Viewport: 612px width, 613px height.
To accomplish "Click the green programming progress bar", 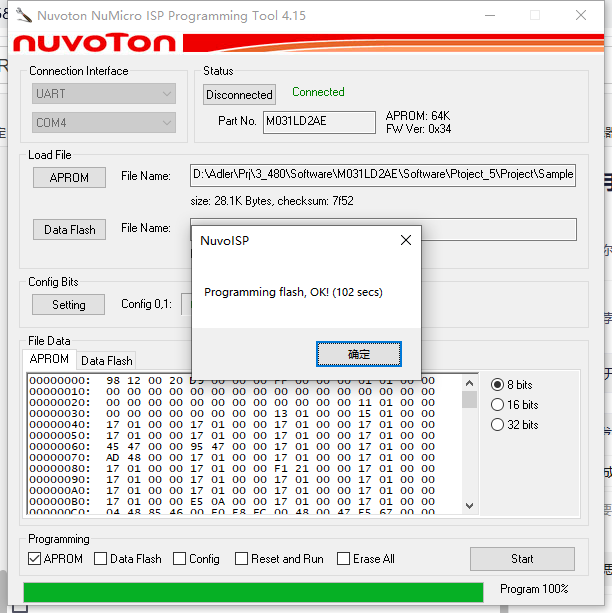I will click(x=253, y=592).
